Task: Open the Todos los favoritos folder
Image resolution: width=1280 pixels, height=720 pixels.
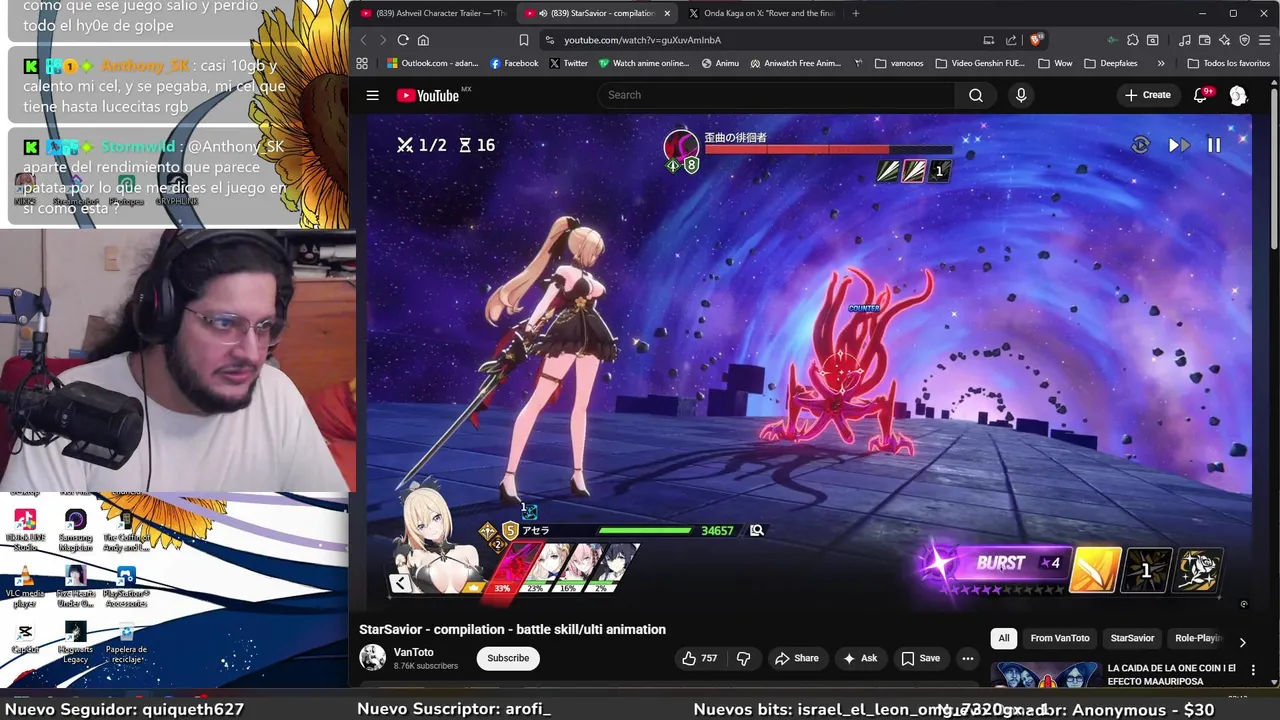Action: 1229,63
